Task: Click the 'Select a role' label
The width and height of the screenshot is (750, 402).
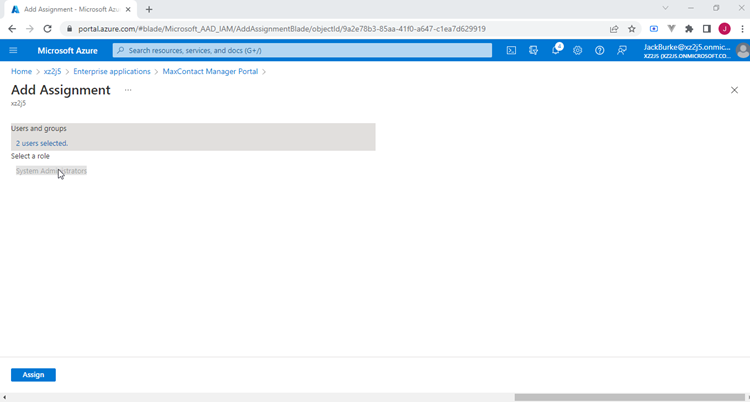Action: click(30, 156)
